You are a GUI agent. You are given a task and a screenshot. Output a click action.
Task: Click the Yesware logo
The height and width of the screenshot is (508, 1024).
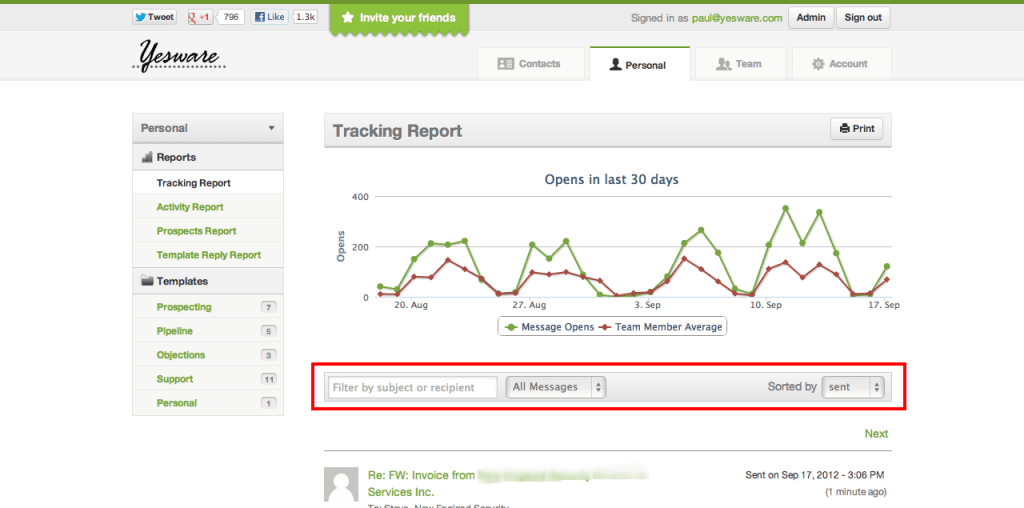tap(178, 56)
